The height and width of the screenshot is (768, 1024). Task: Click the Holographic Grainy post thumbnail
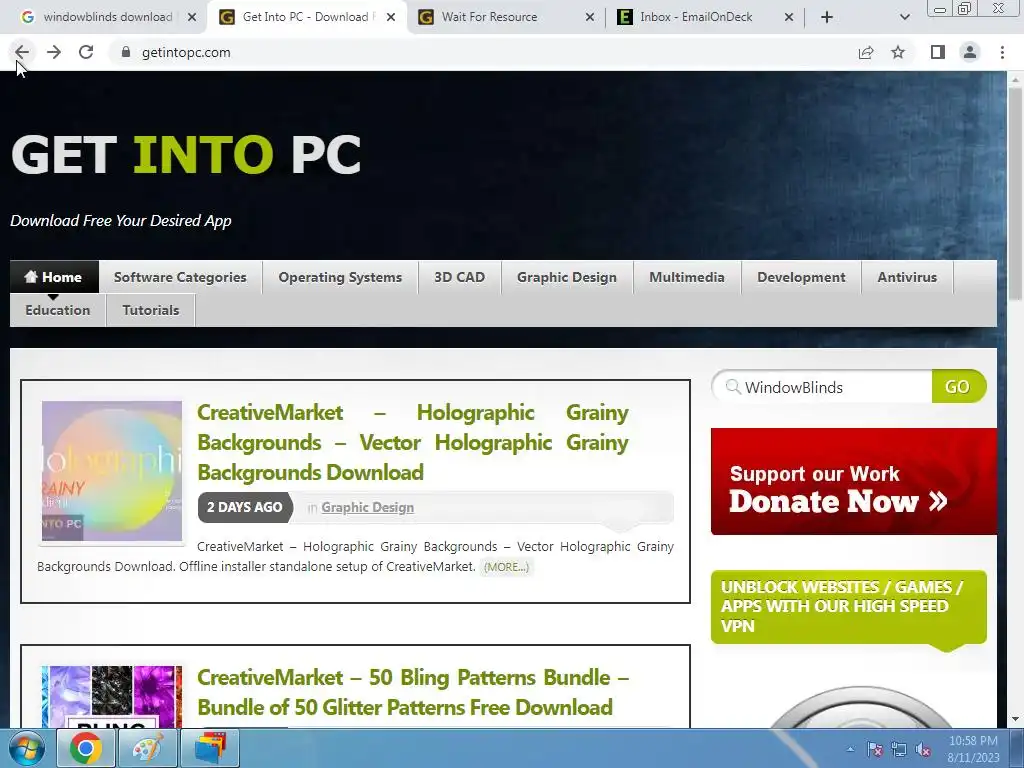point(112,471)
